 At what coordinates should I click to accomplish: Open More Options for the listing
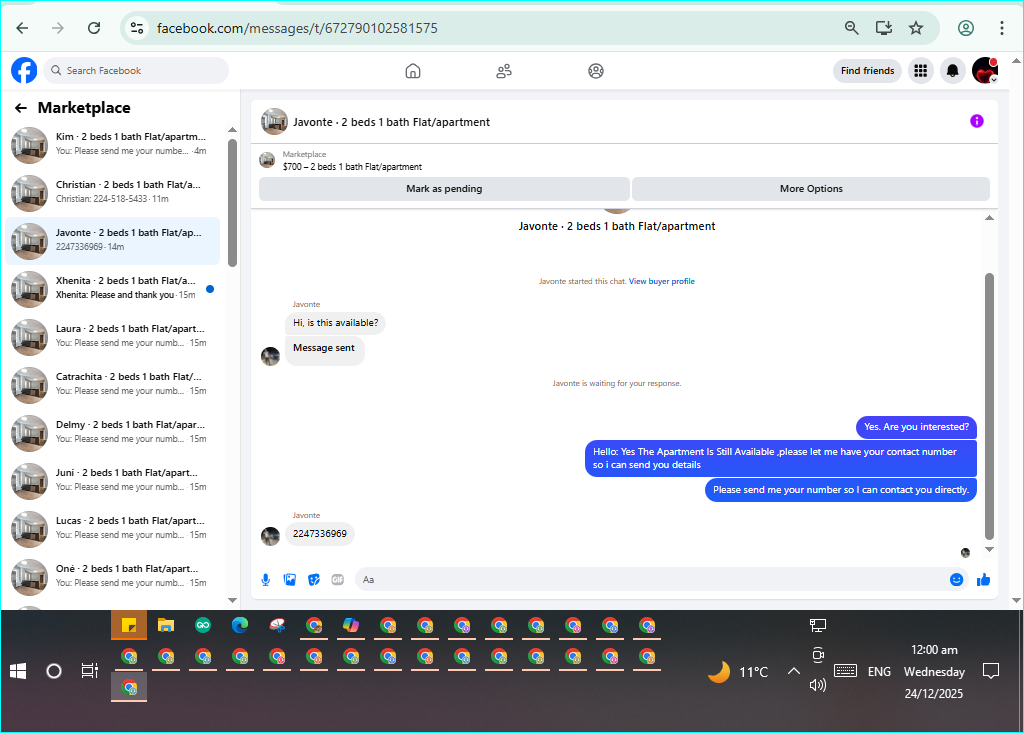[810, 189]
